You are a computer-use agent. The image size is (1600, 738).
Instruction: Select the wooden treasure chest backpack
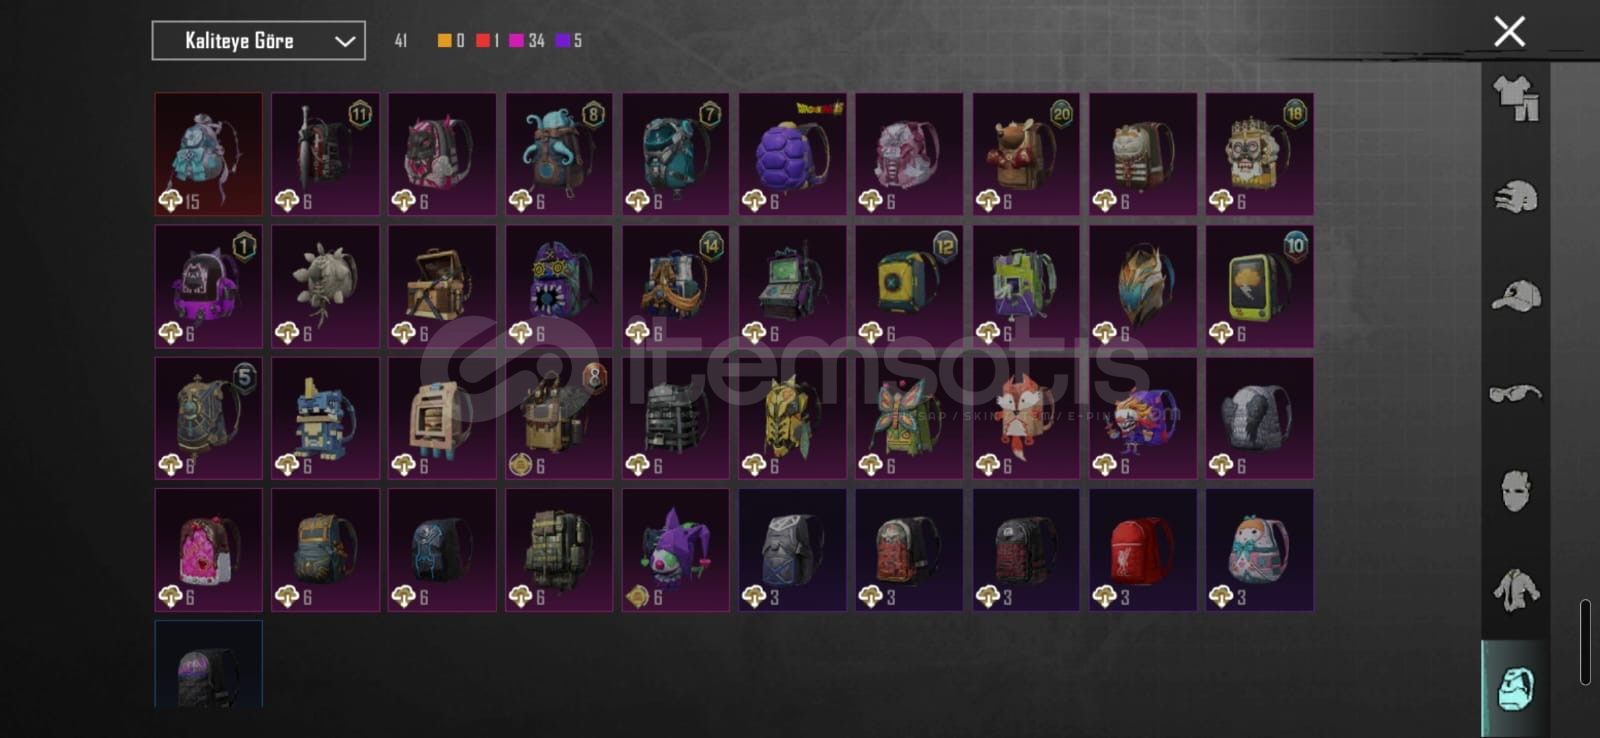pos(442,286)
